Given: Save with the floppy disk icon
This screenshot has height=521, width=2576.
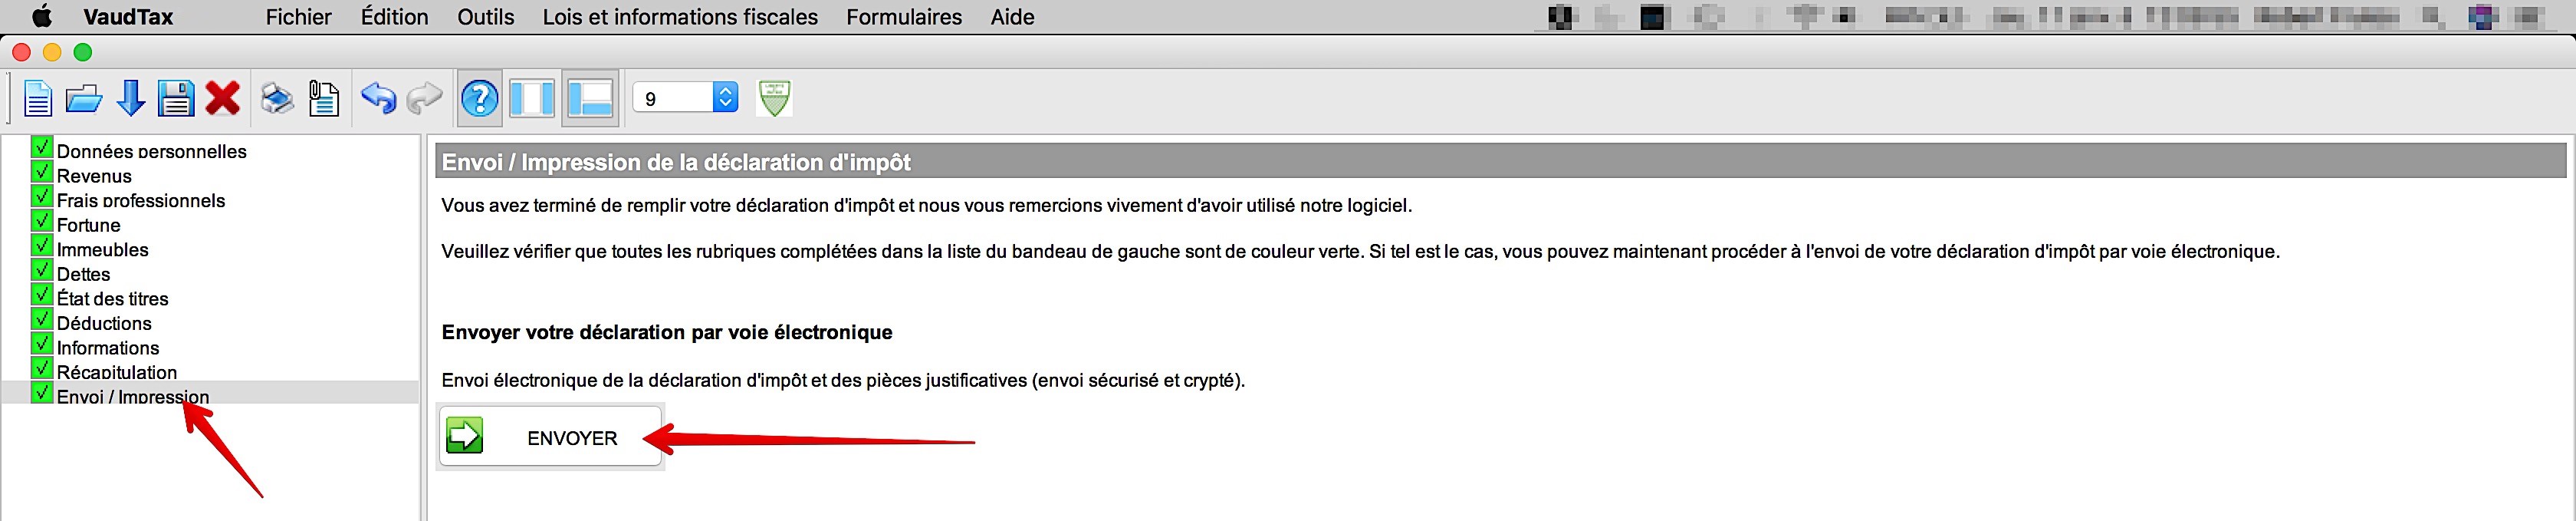Looking at the screenshot, I should pyautogui.click(x=176, y=98).
